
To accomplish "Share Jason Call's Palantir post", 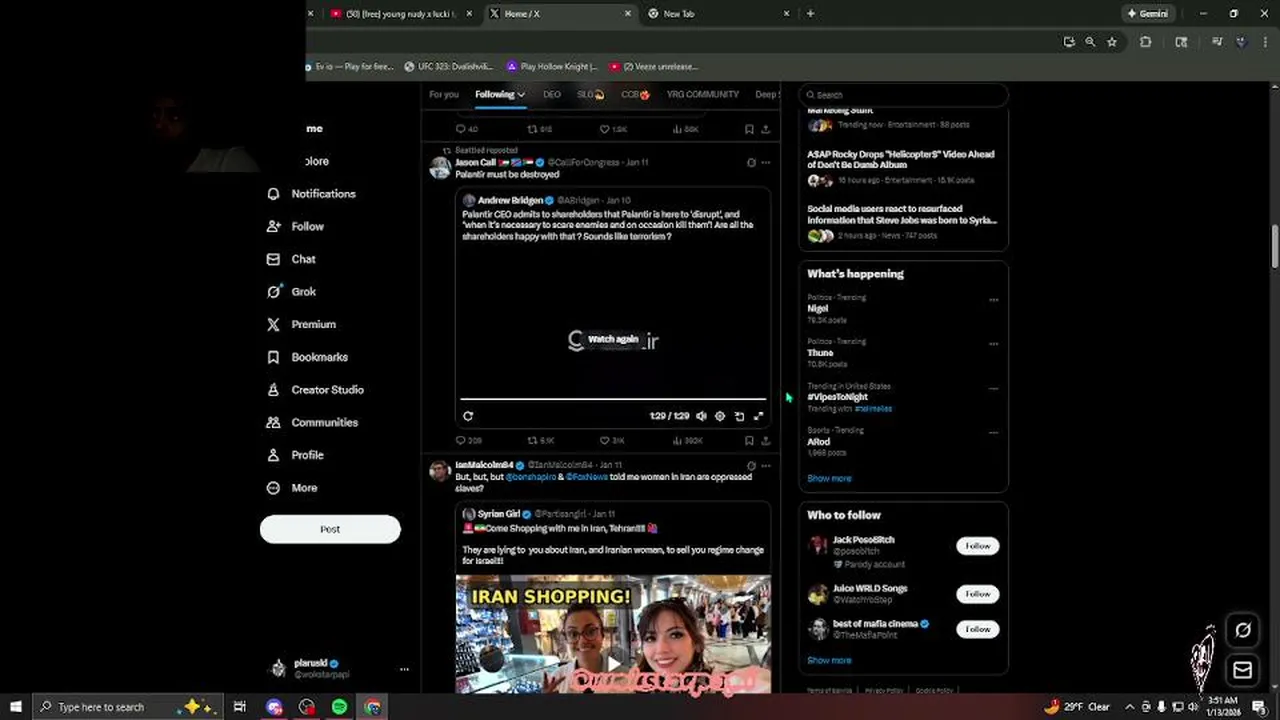I will 766,440.
